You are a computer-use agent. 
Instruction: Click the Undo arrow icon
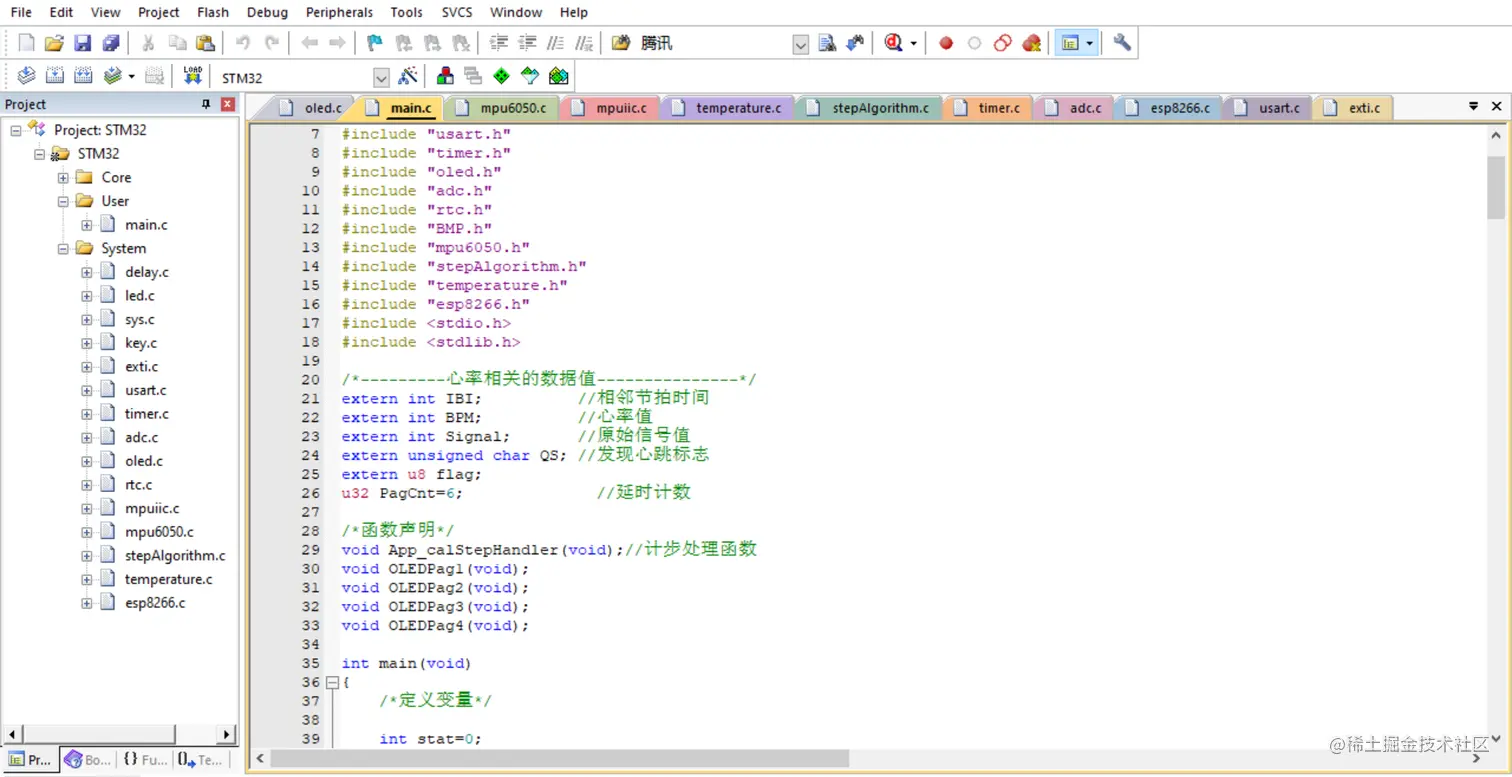[243, 43]
